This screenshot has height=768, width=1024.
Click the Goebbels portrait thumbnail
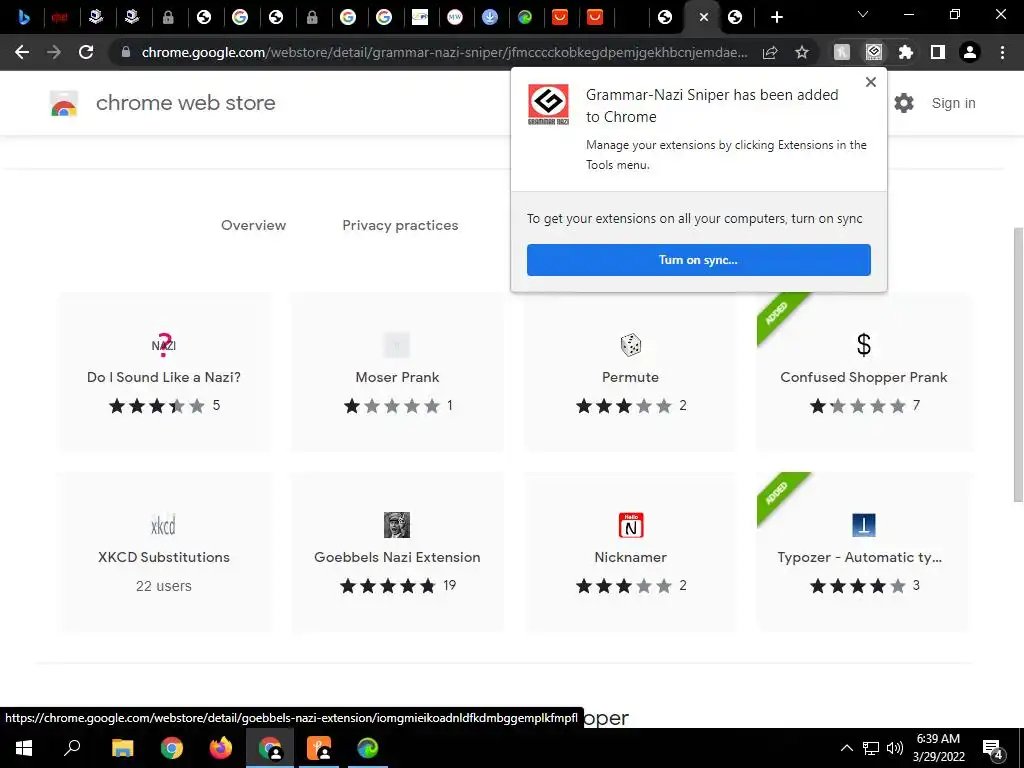coord(397,525)
